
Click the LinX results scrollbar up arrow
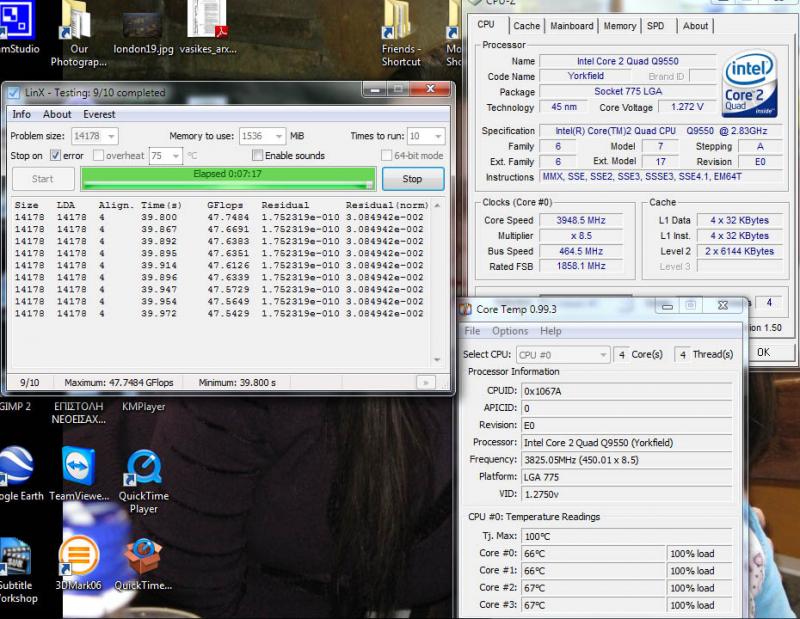pyautogui.click(x=437, y=205)
